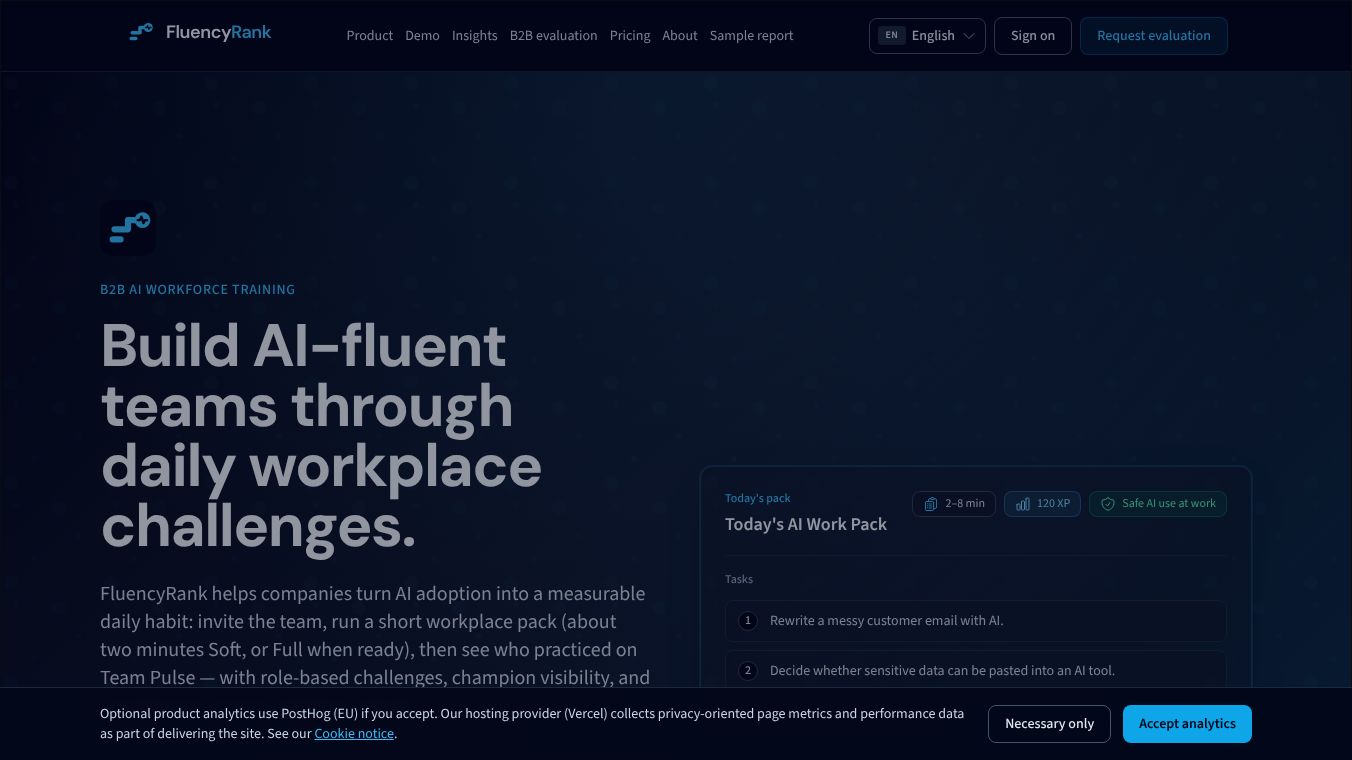The width and height of the screenshot is (1352, 760).
Task: Select task 'Rewrite a messy customer email with AI.'
Action: [976, 621]
